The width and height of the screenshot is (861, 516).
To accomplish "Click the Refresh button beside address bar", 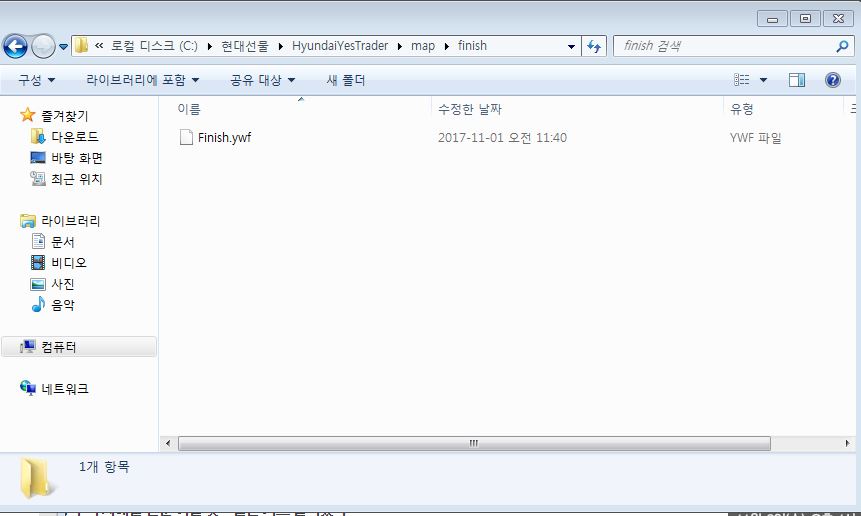I will tap(595, 46).
